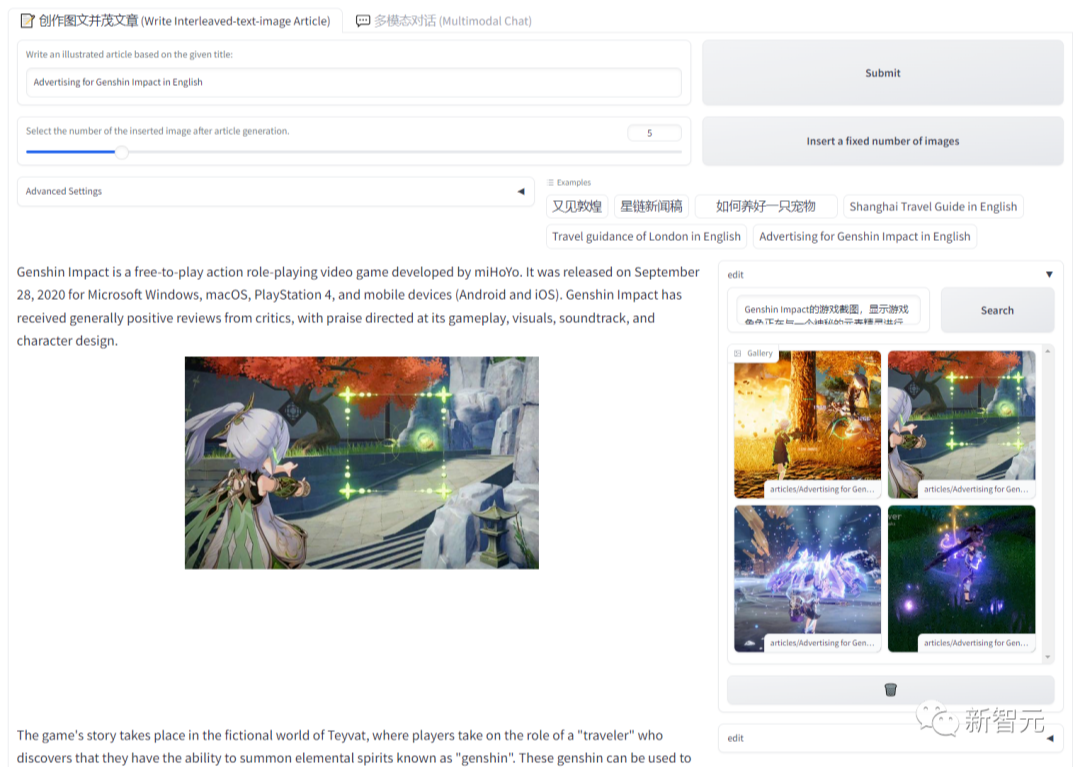Click the image search query text box
The width and height of the screenshot is (1080, 767).
pyautogui.click(x=832, y=310)
